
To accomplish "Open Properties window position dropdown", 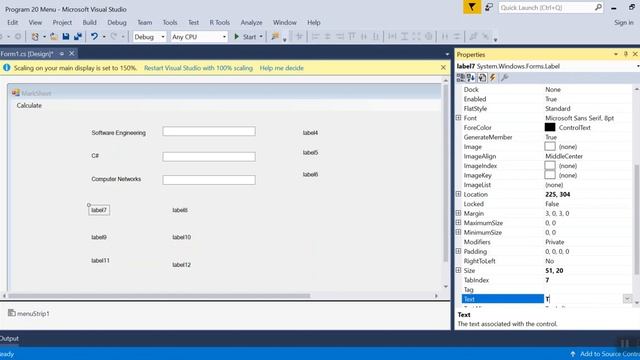I will click(x=616, y=54).
